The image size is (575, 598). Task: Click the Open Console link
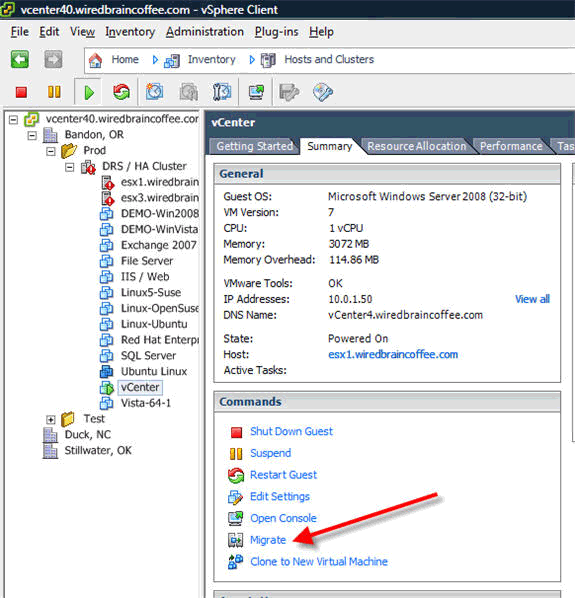[283, 518]
